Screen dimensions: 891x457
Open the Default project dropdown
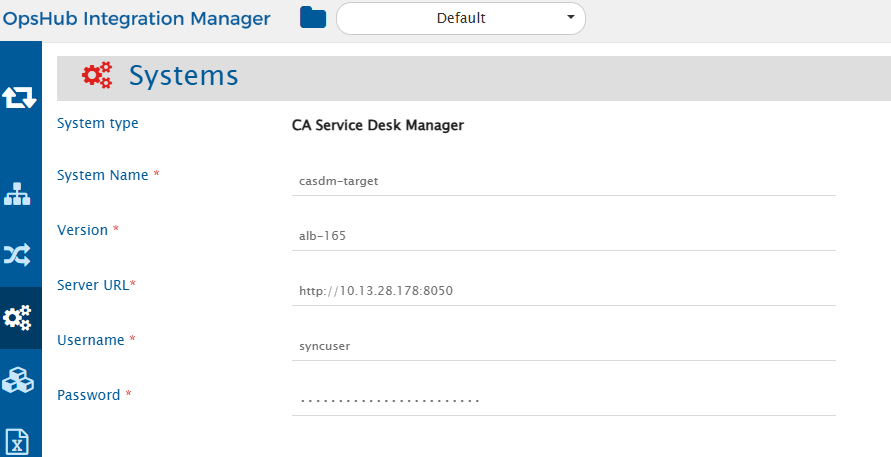[460, 18]
